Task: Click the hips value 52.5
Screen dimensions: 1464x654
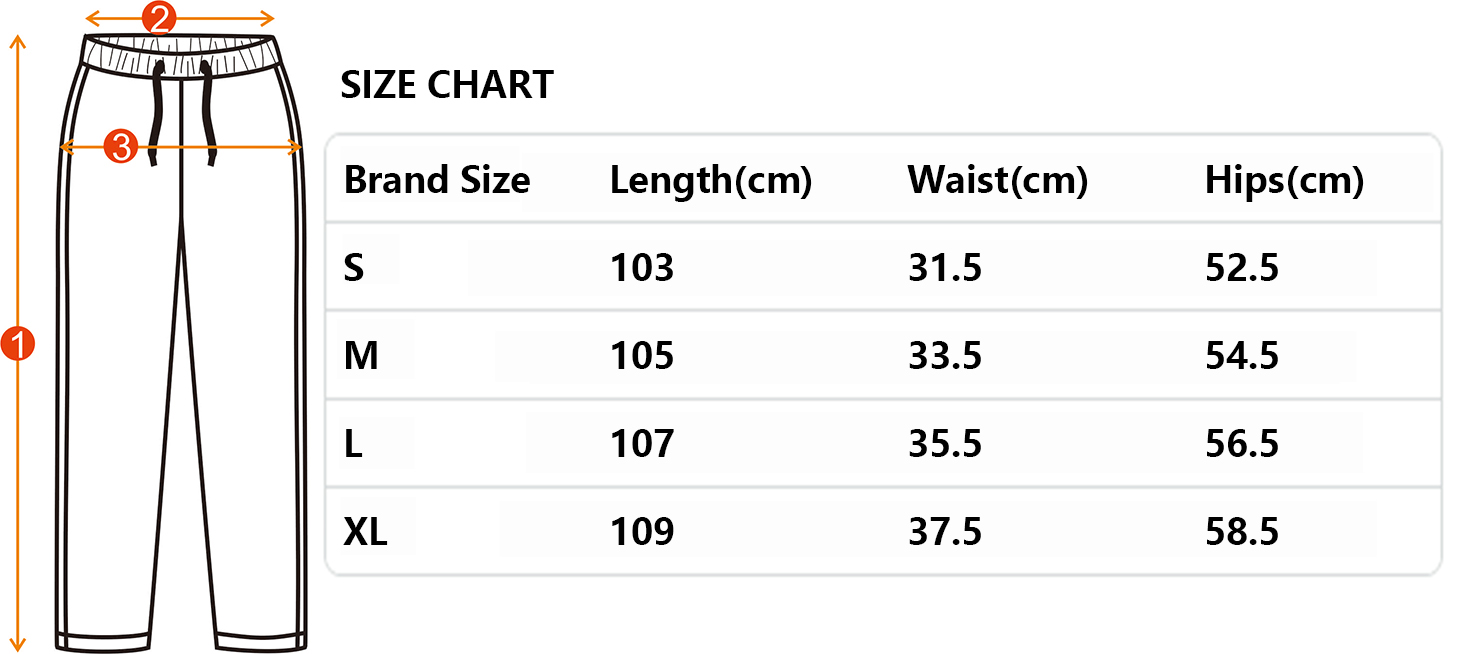Action: point(1242,268)
